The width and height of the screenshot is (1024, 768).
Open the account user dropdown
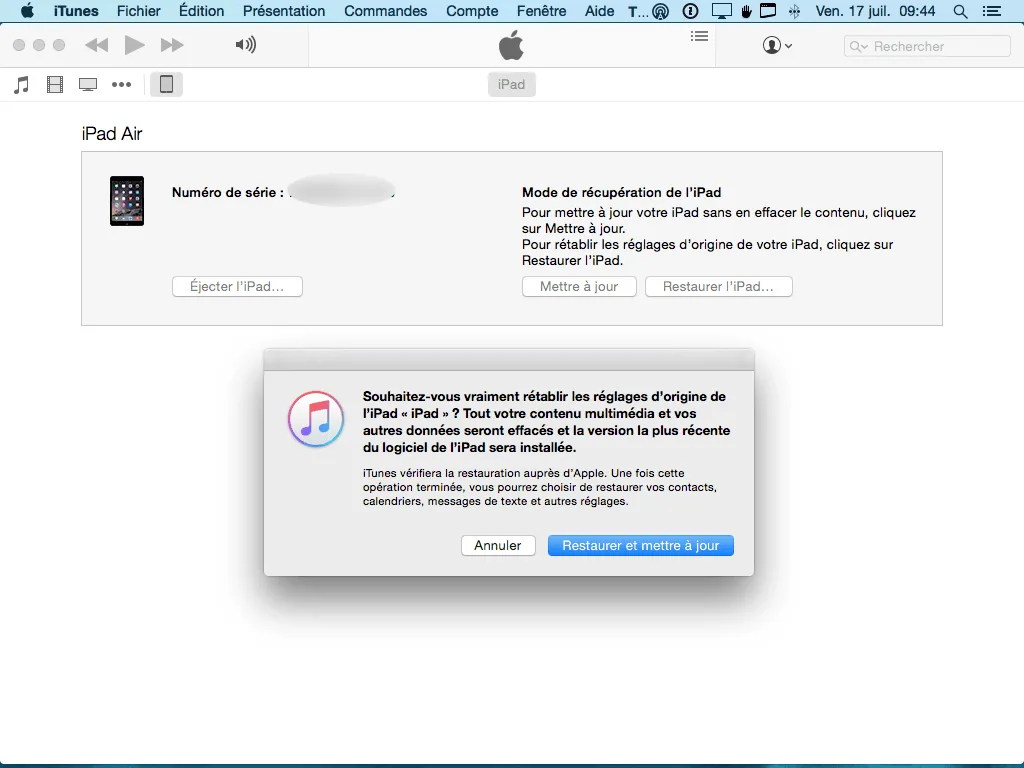click(777, 46)
